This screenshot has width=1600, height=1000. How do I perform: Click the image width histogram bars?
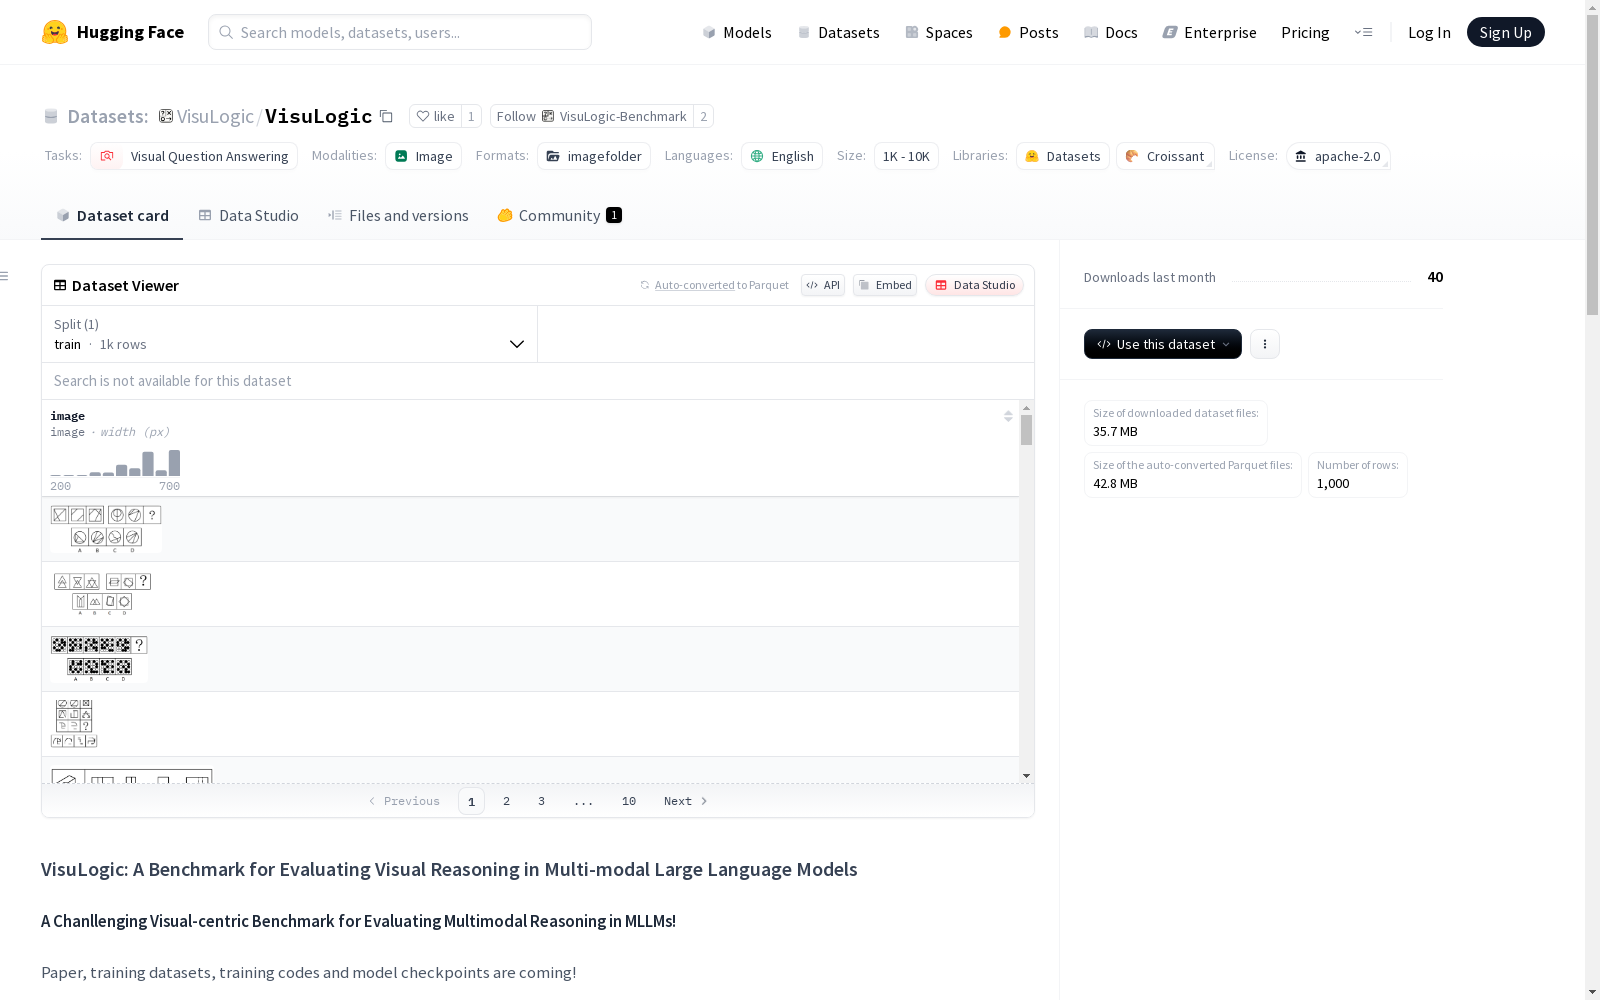point(115,463)
